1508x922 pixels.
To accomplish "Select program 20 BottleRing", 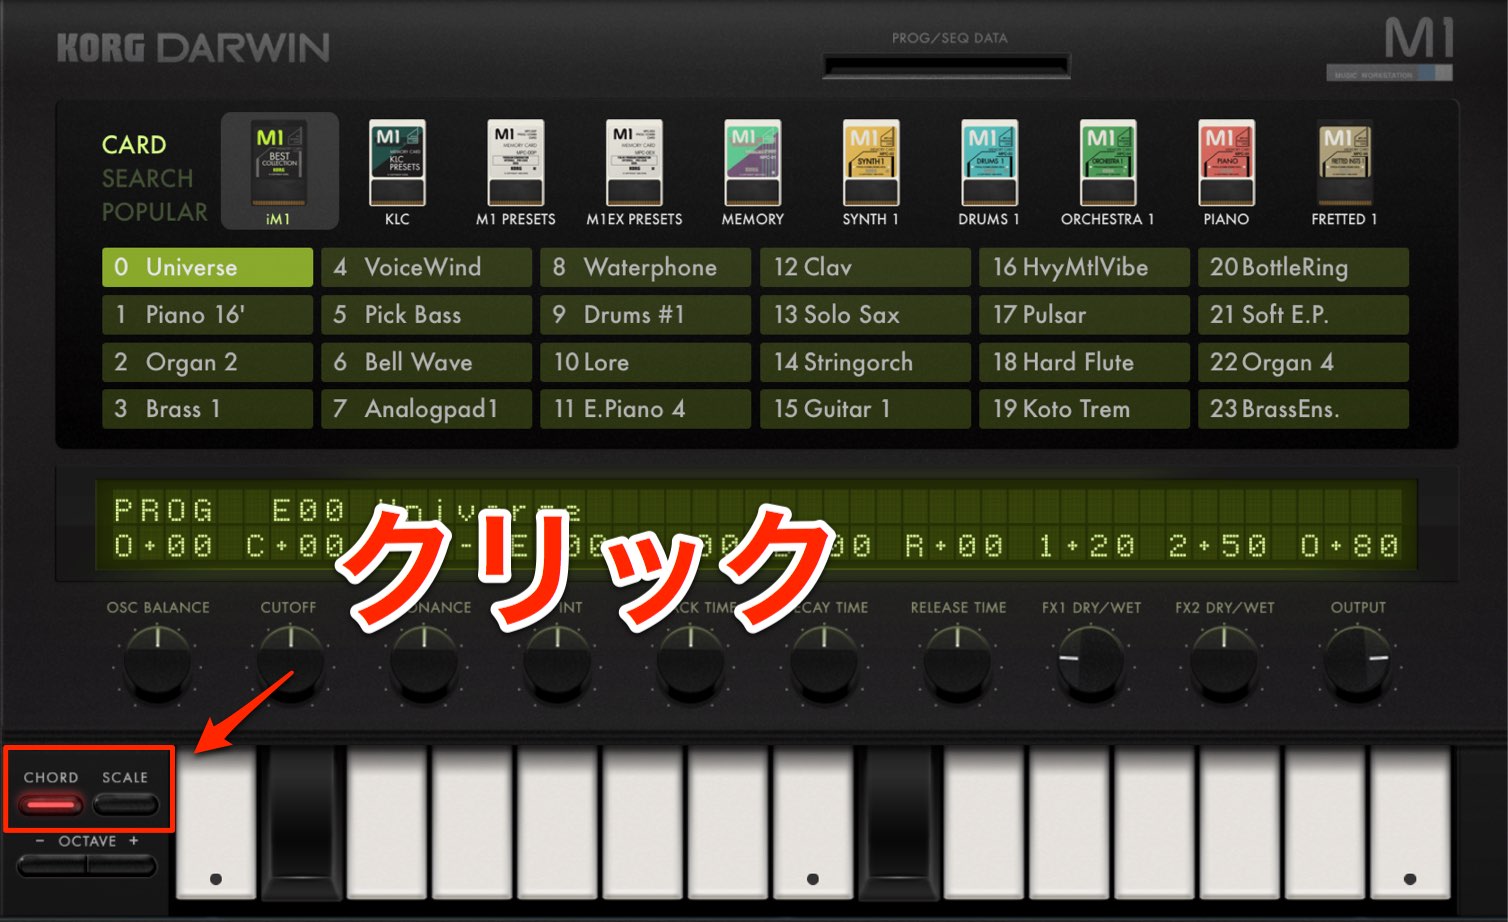I will (1303, 267).
